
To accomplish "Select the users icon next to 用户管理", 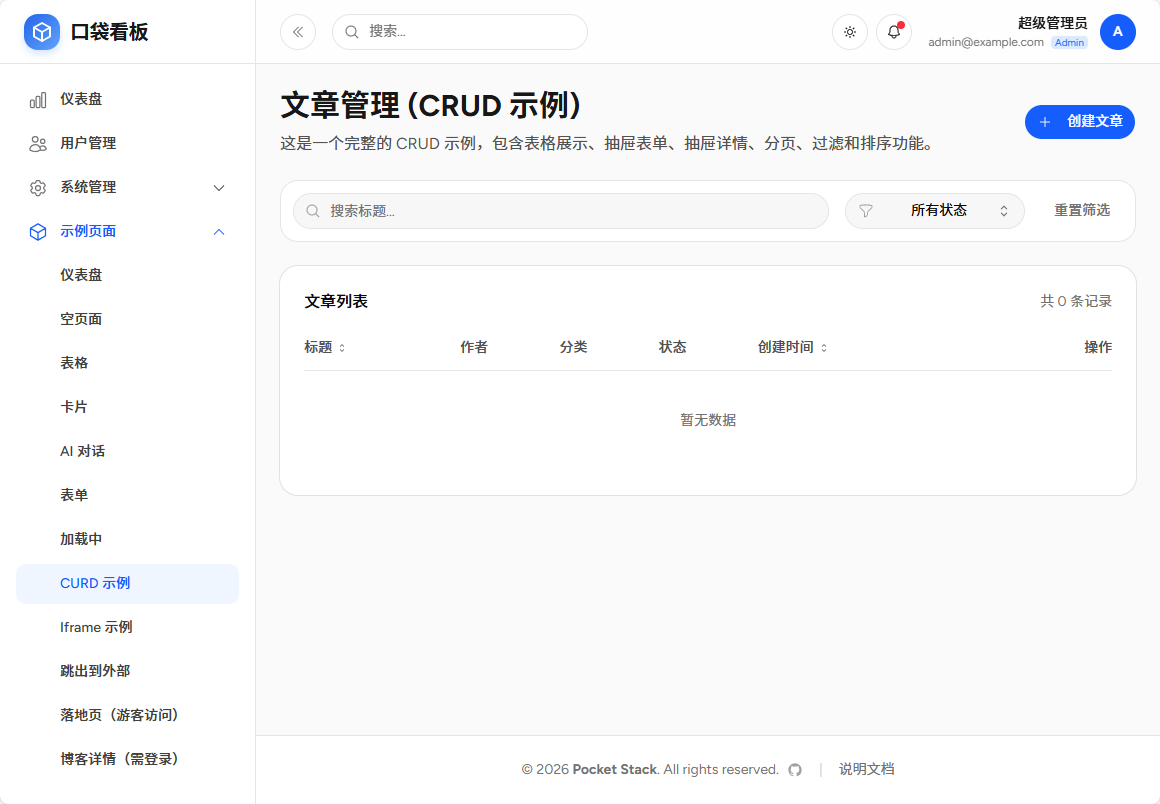I will pyautogui.click(x=36, y=143).
